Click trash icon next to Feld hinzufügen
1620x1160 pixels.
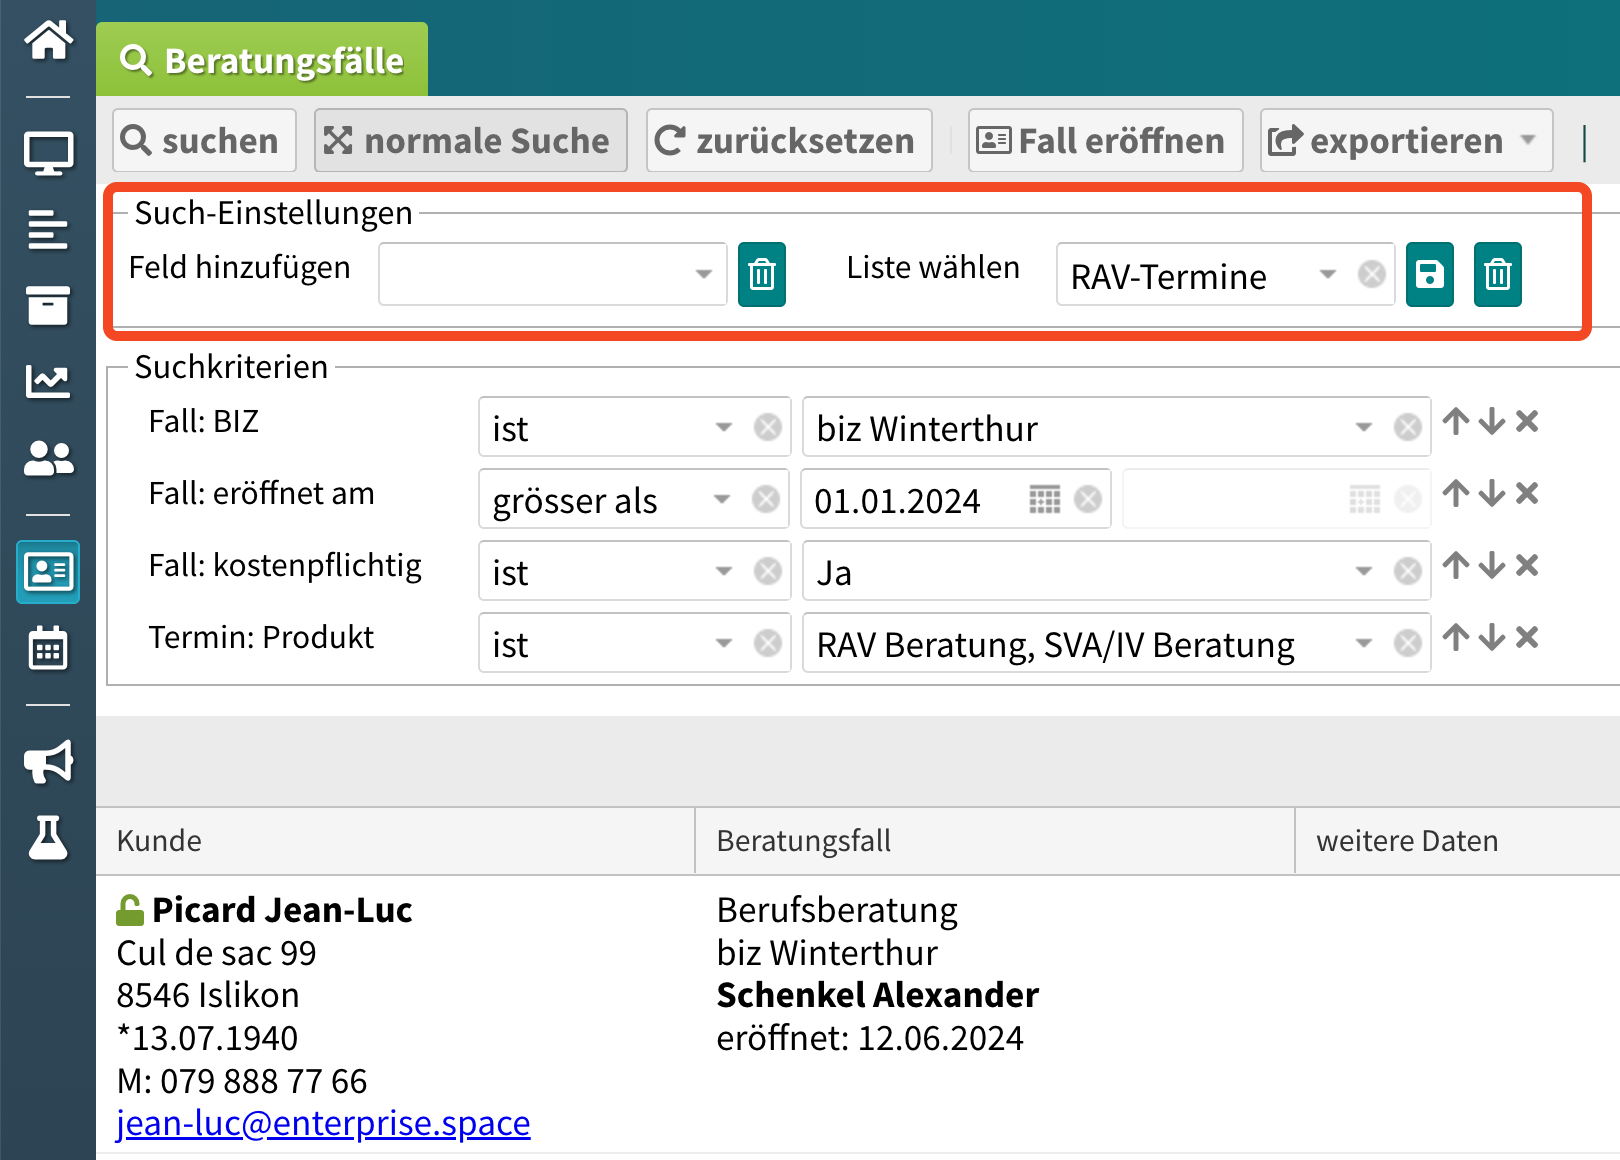762,274
